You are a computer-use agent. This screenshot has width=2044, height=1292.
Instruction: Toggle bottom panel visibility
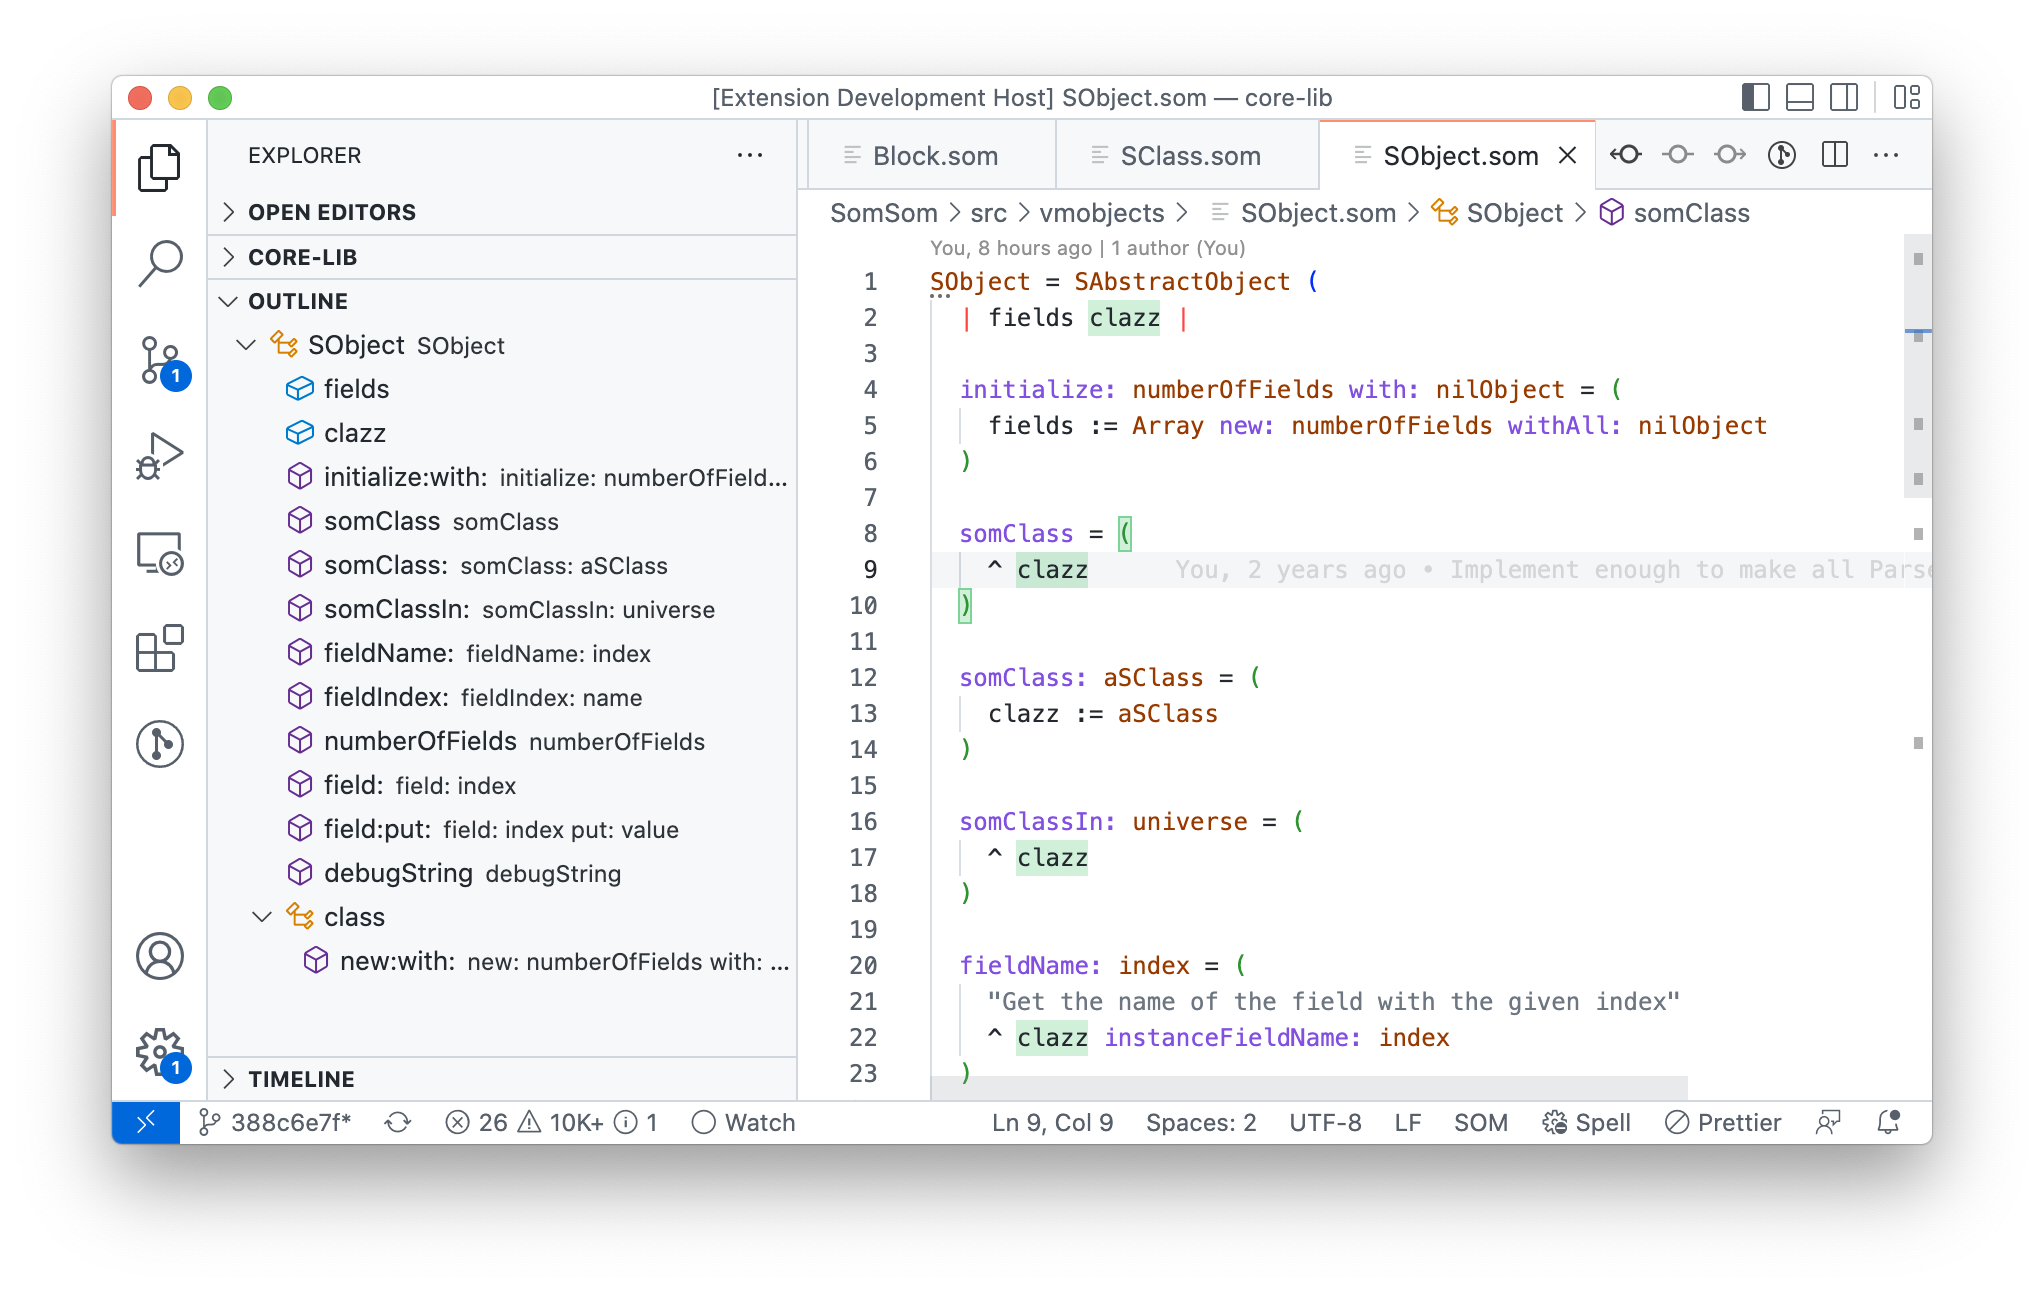pos(1800,97)
